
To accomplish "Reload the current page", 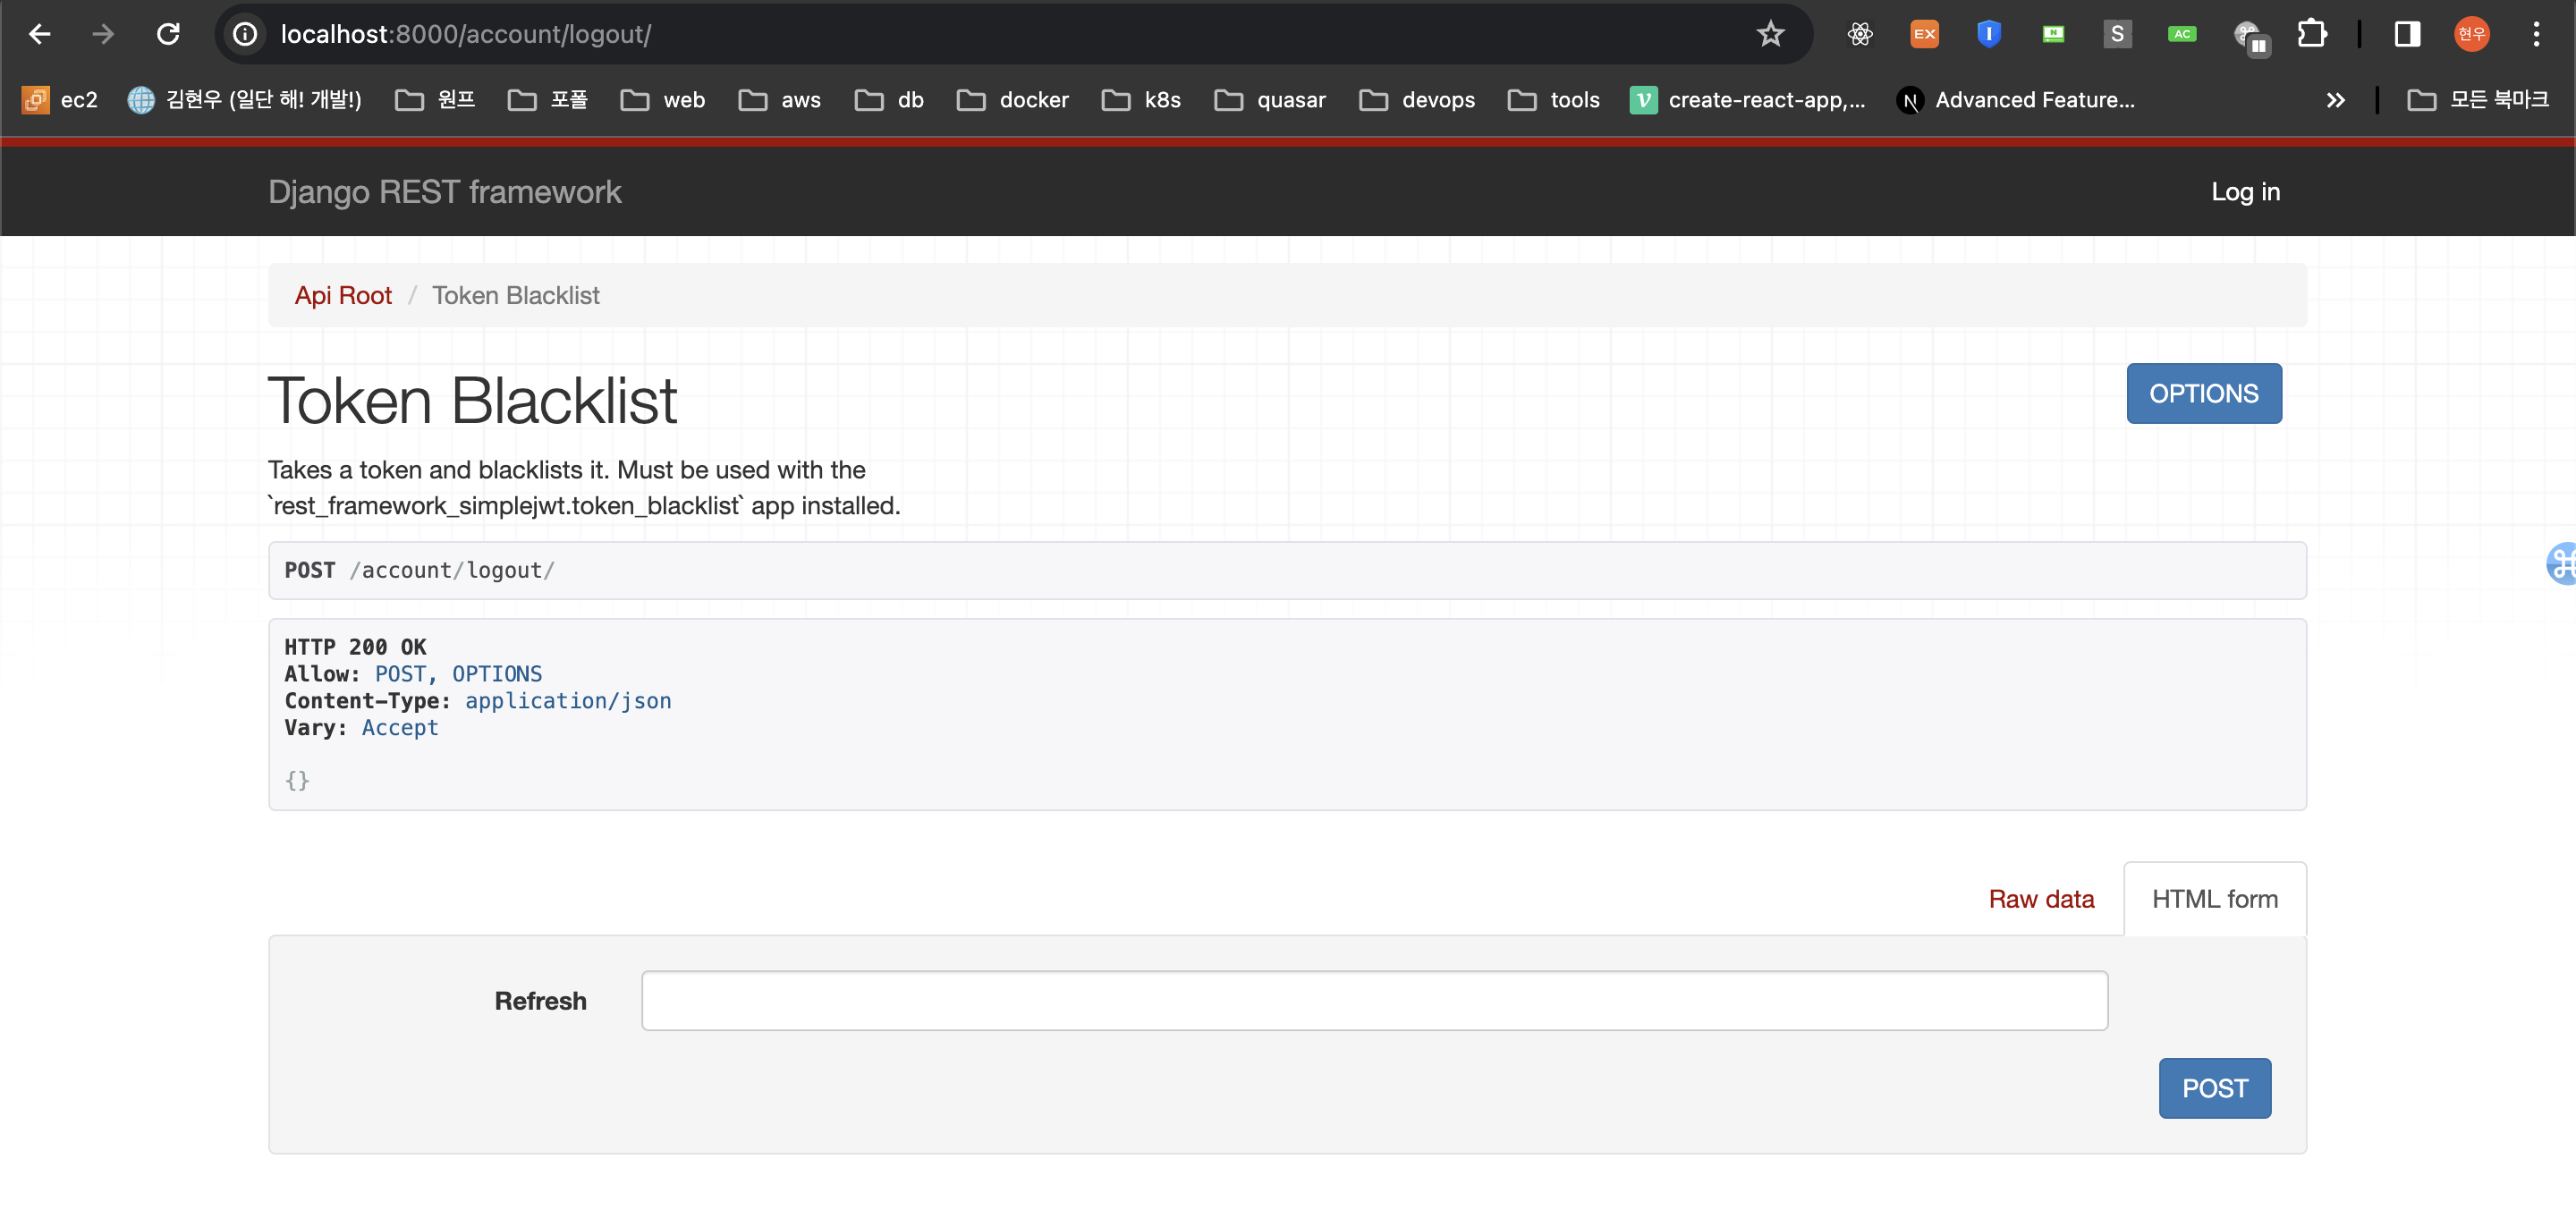I will pyautogui.click(x=168, y=34).
